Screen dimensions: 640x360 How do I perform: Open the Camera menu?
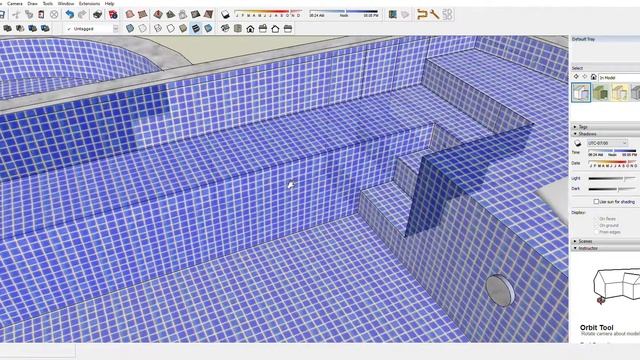(x=15, y=3)
